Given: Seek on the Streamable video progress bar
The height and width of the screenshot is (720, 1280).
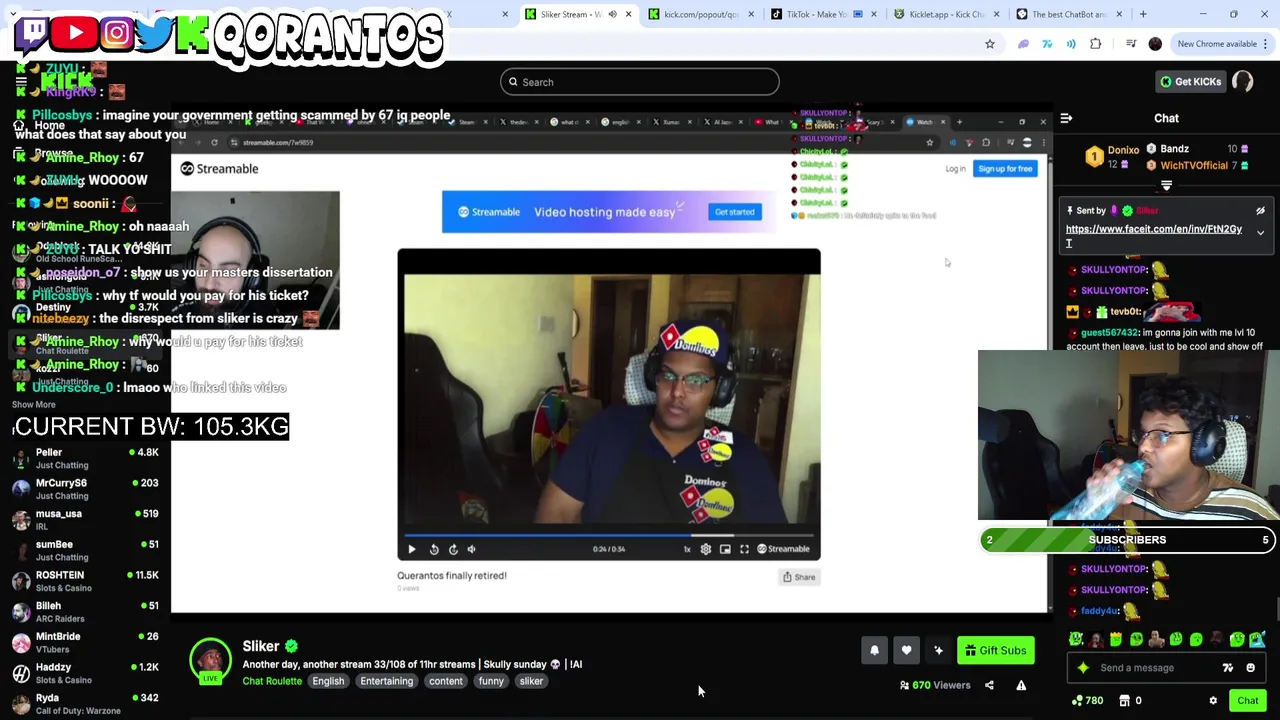Looking at the screenshot, I should tap(609, 536).
